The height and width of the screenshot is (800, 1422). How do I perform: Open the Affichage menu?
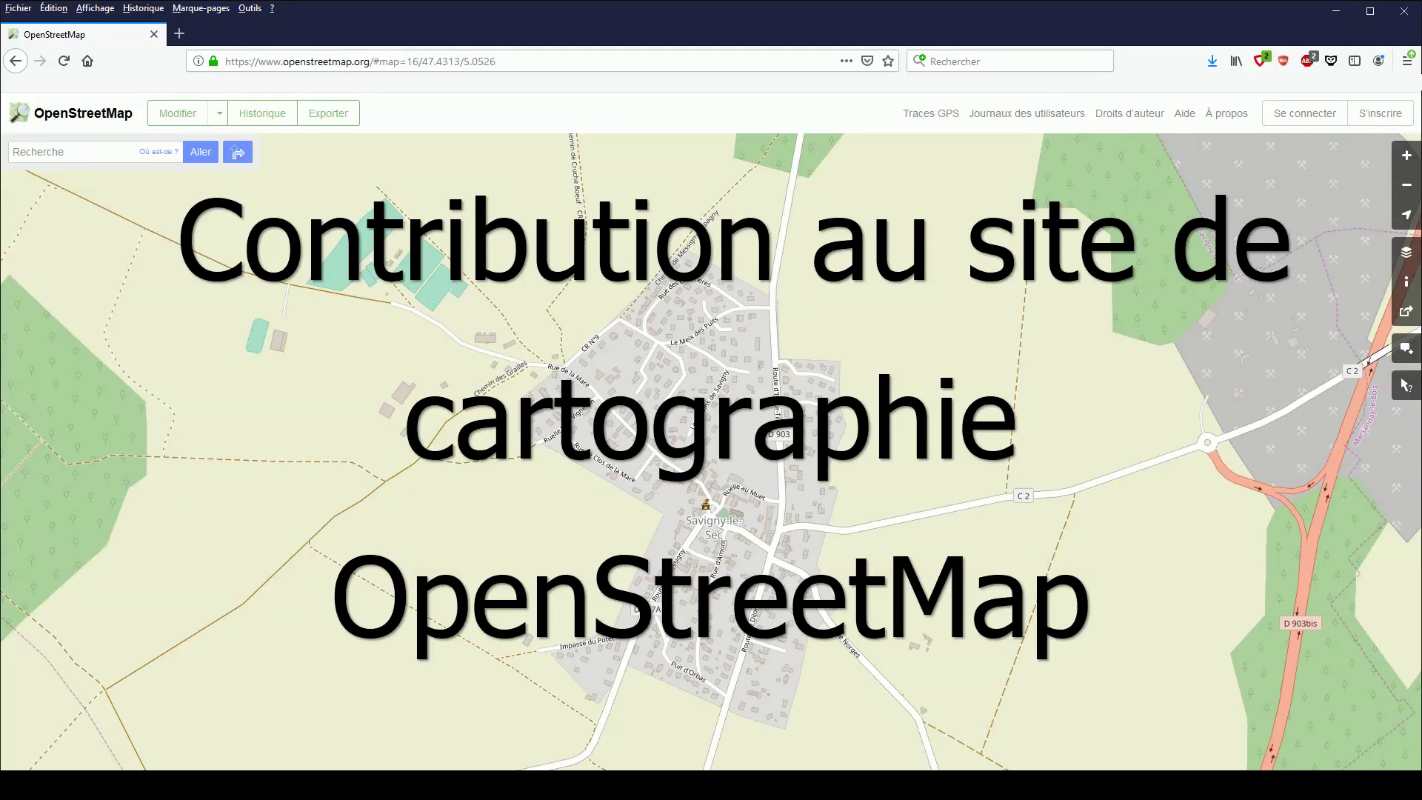tap(95, 8)
